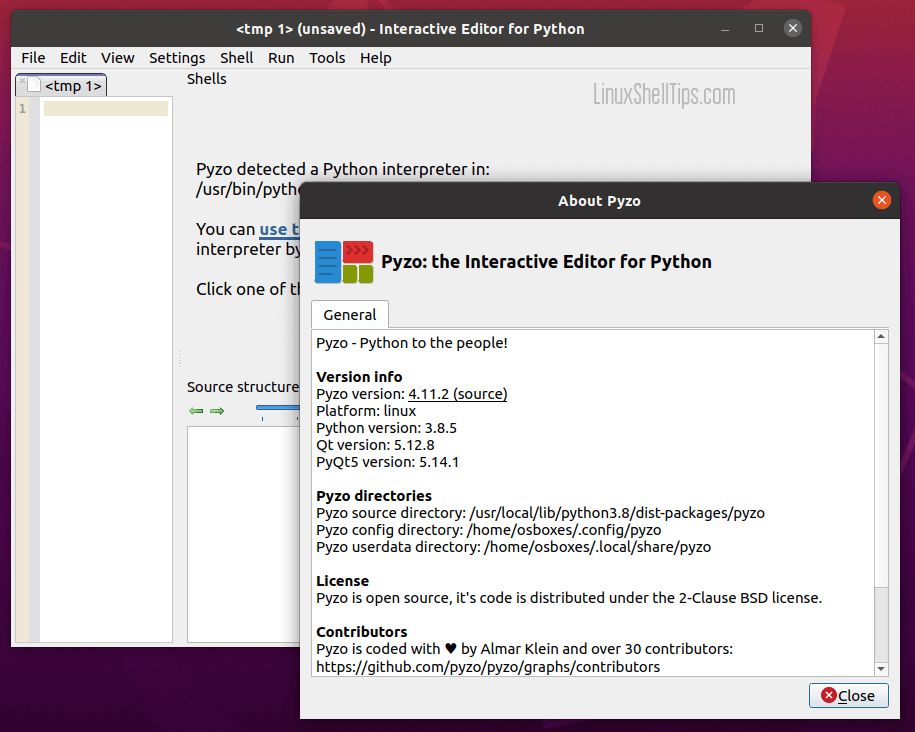Click 'Pyzo - Python to the people!' text

(x=412, y=343)
